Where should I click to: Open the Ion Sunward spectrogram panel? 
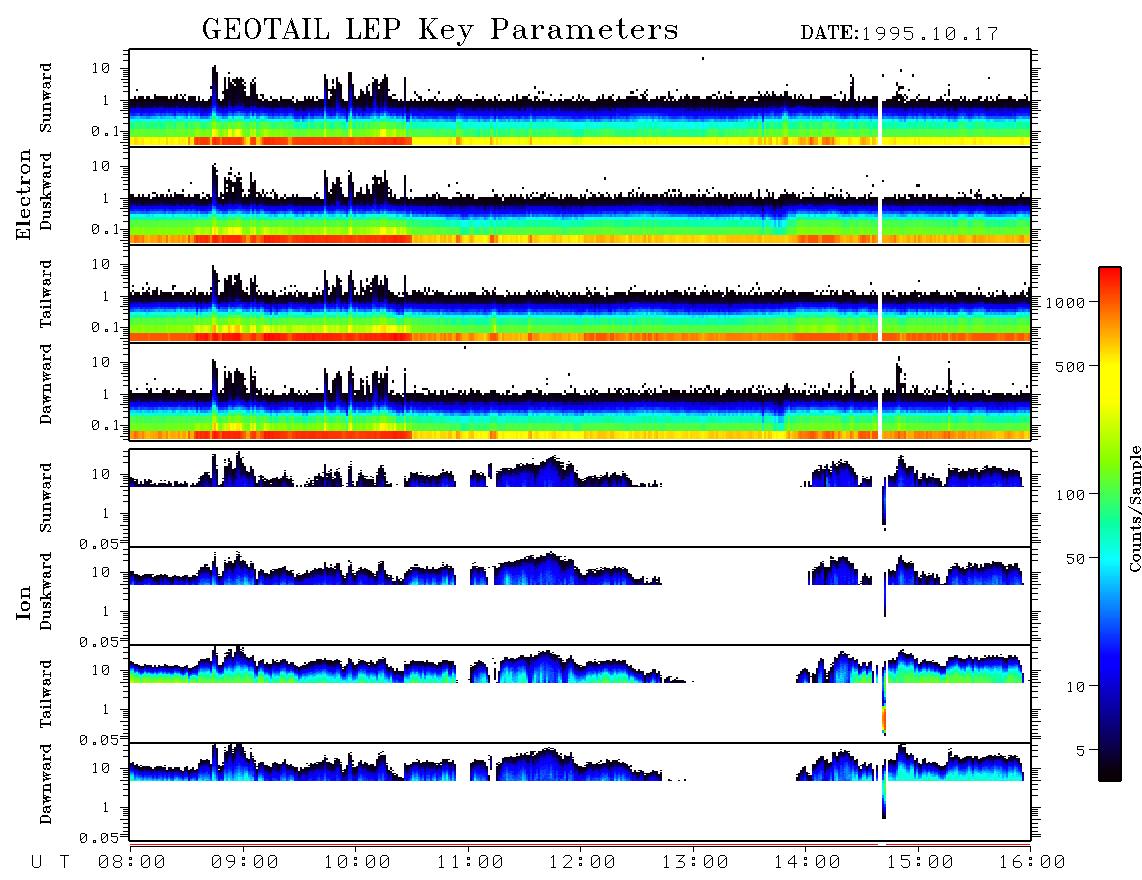[x=580, y=498]
